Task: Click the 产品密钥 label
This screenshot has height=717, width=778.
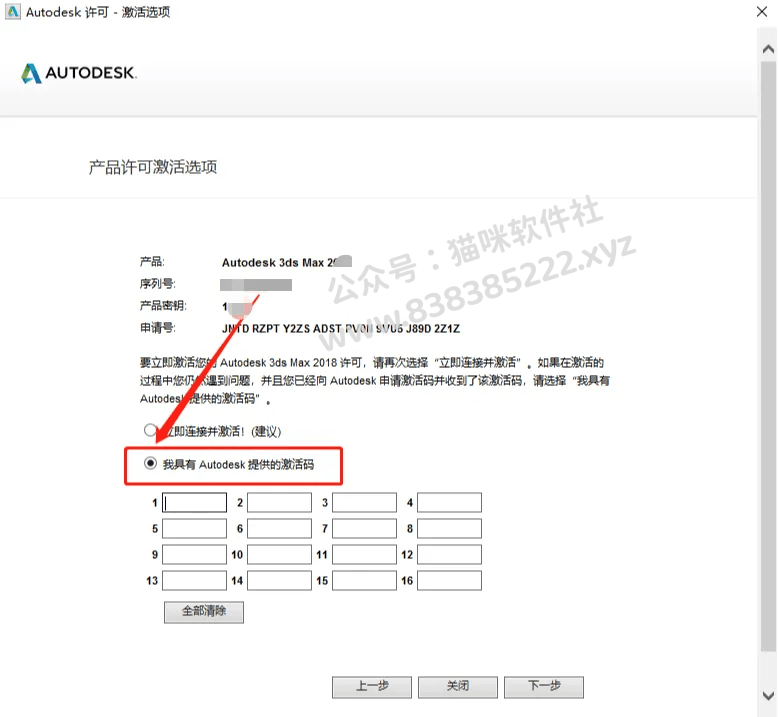Action: click(x=163, y=305)
